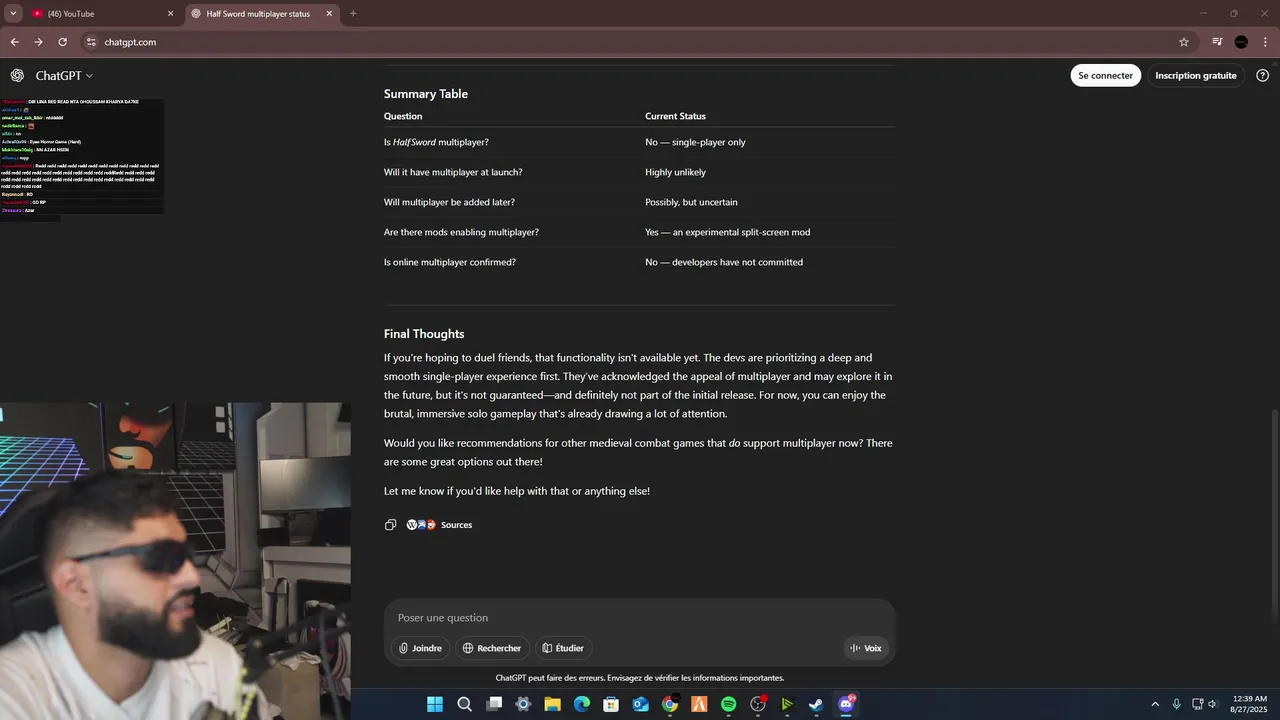Click the Se connecter button
Viewport: 1280px width, 720px height.
[x=1105, y=76]
